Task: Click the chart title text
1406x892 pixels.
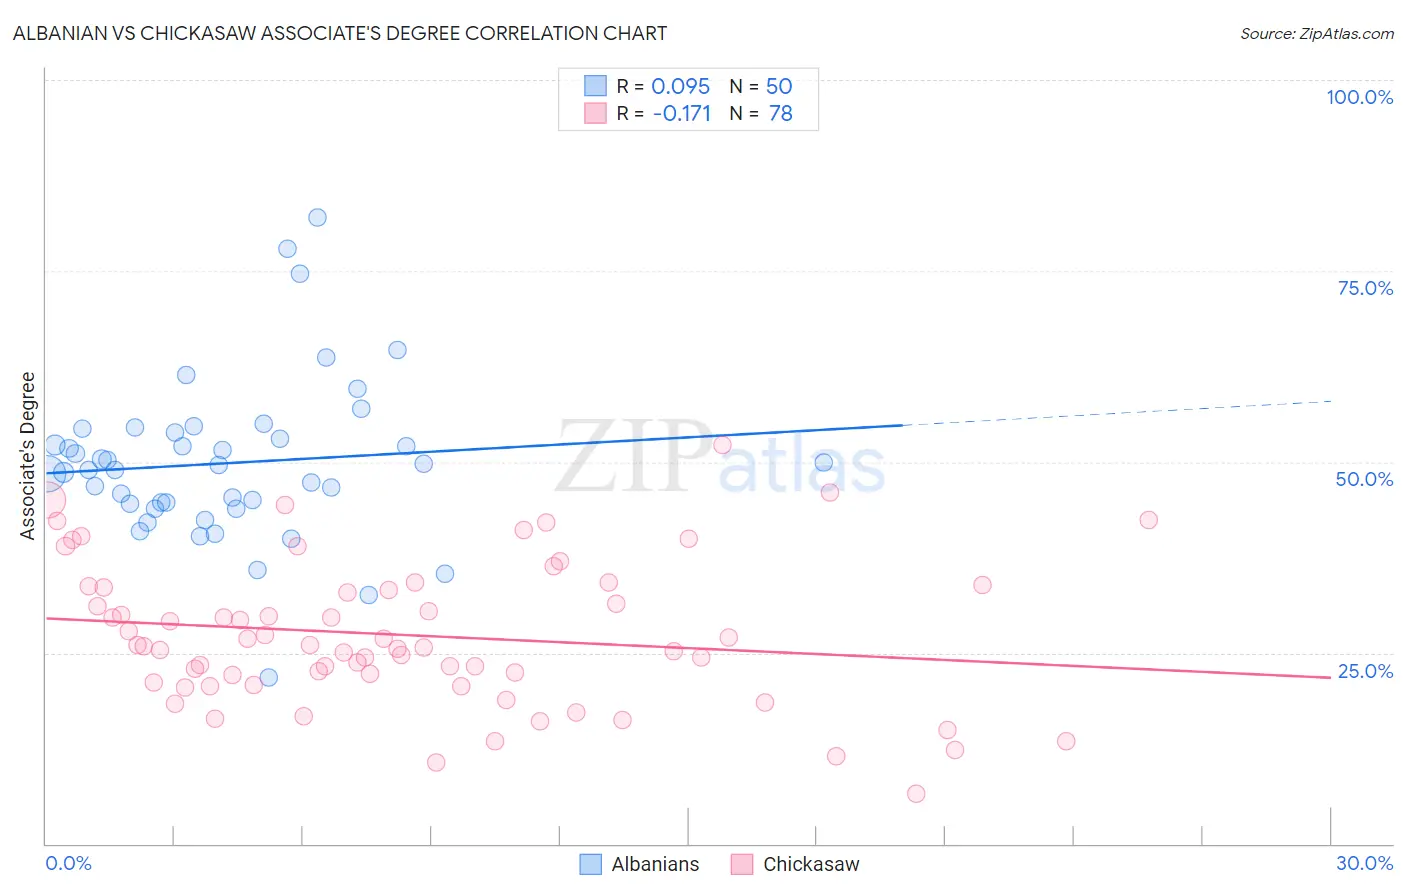Action: coord(340,33)
